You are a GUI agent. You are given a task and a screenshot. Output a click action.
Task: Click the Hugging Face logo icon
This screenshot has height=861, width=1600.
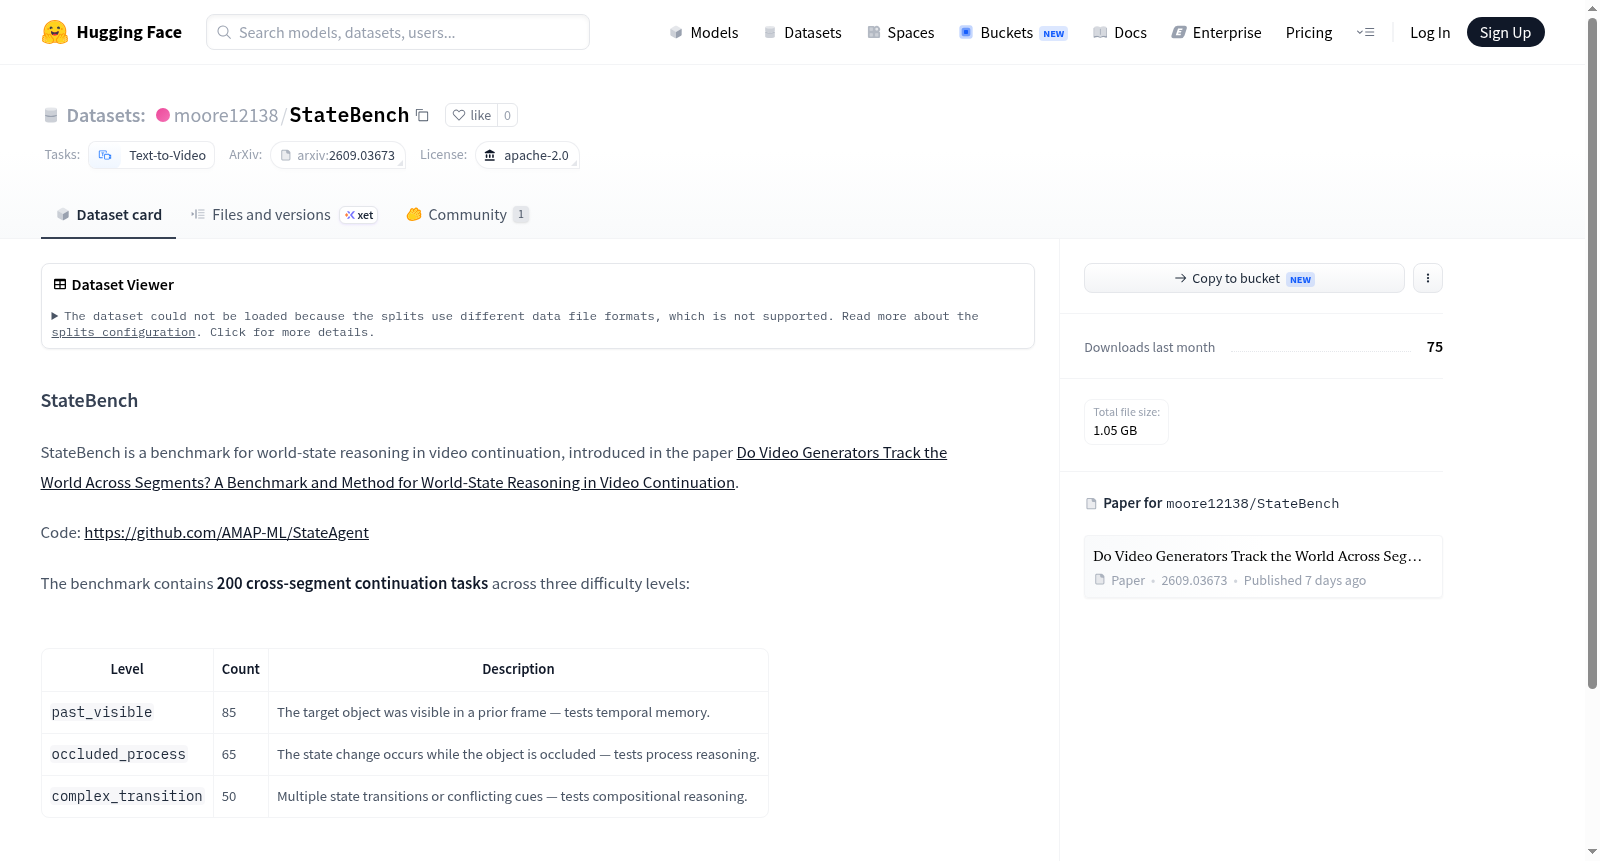pos(55,32)
